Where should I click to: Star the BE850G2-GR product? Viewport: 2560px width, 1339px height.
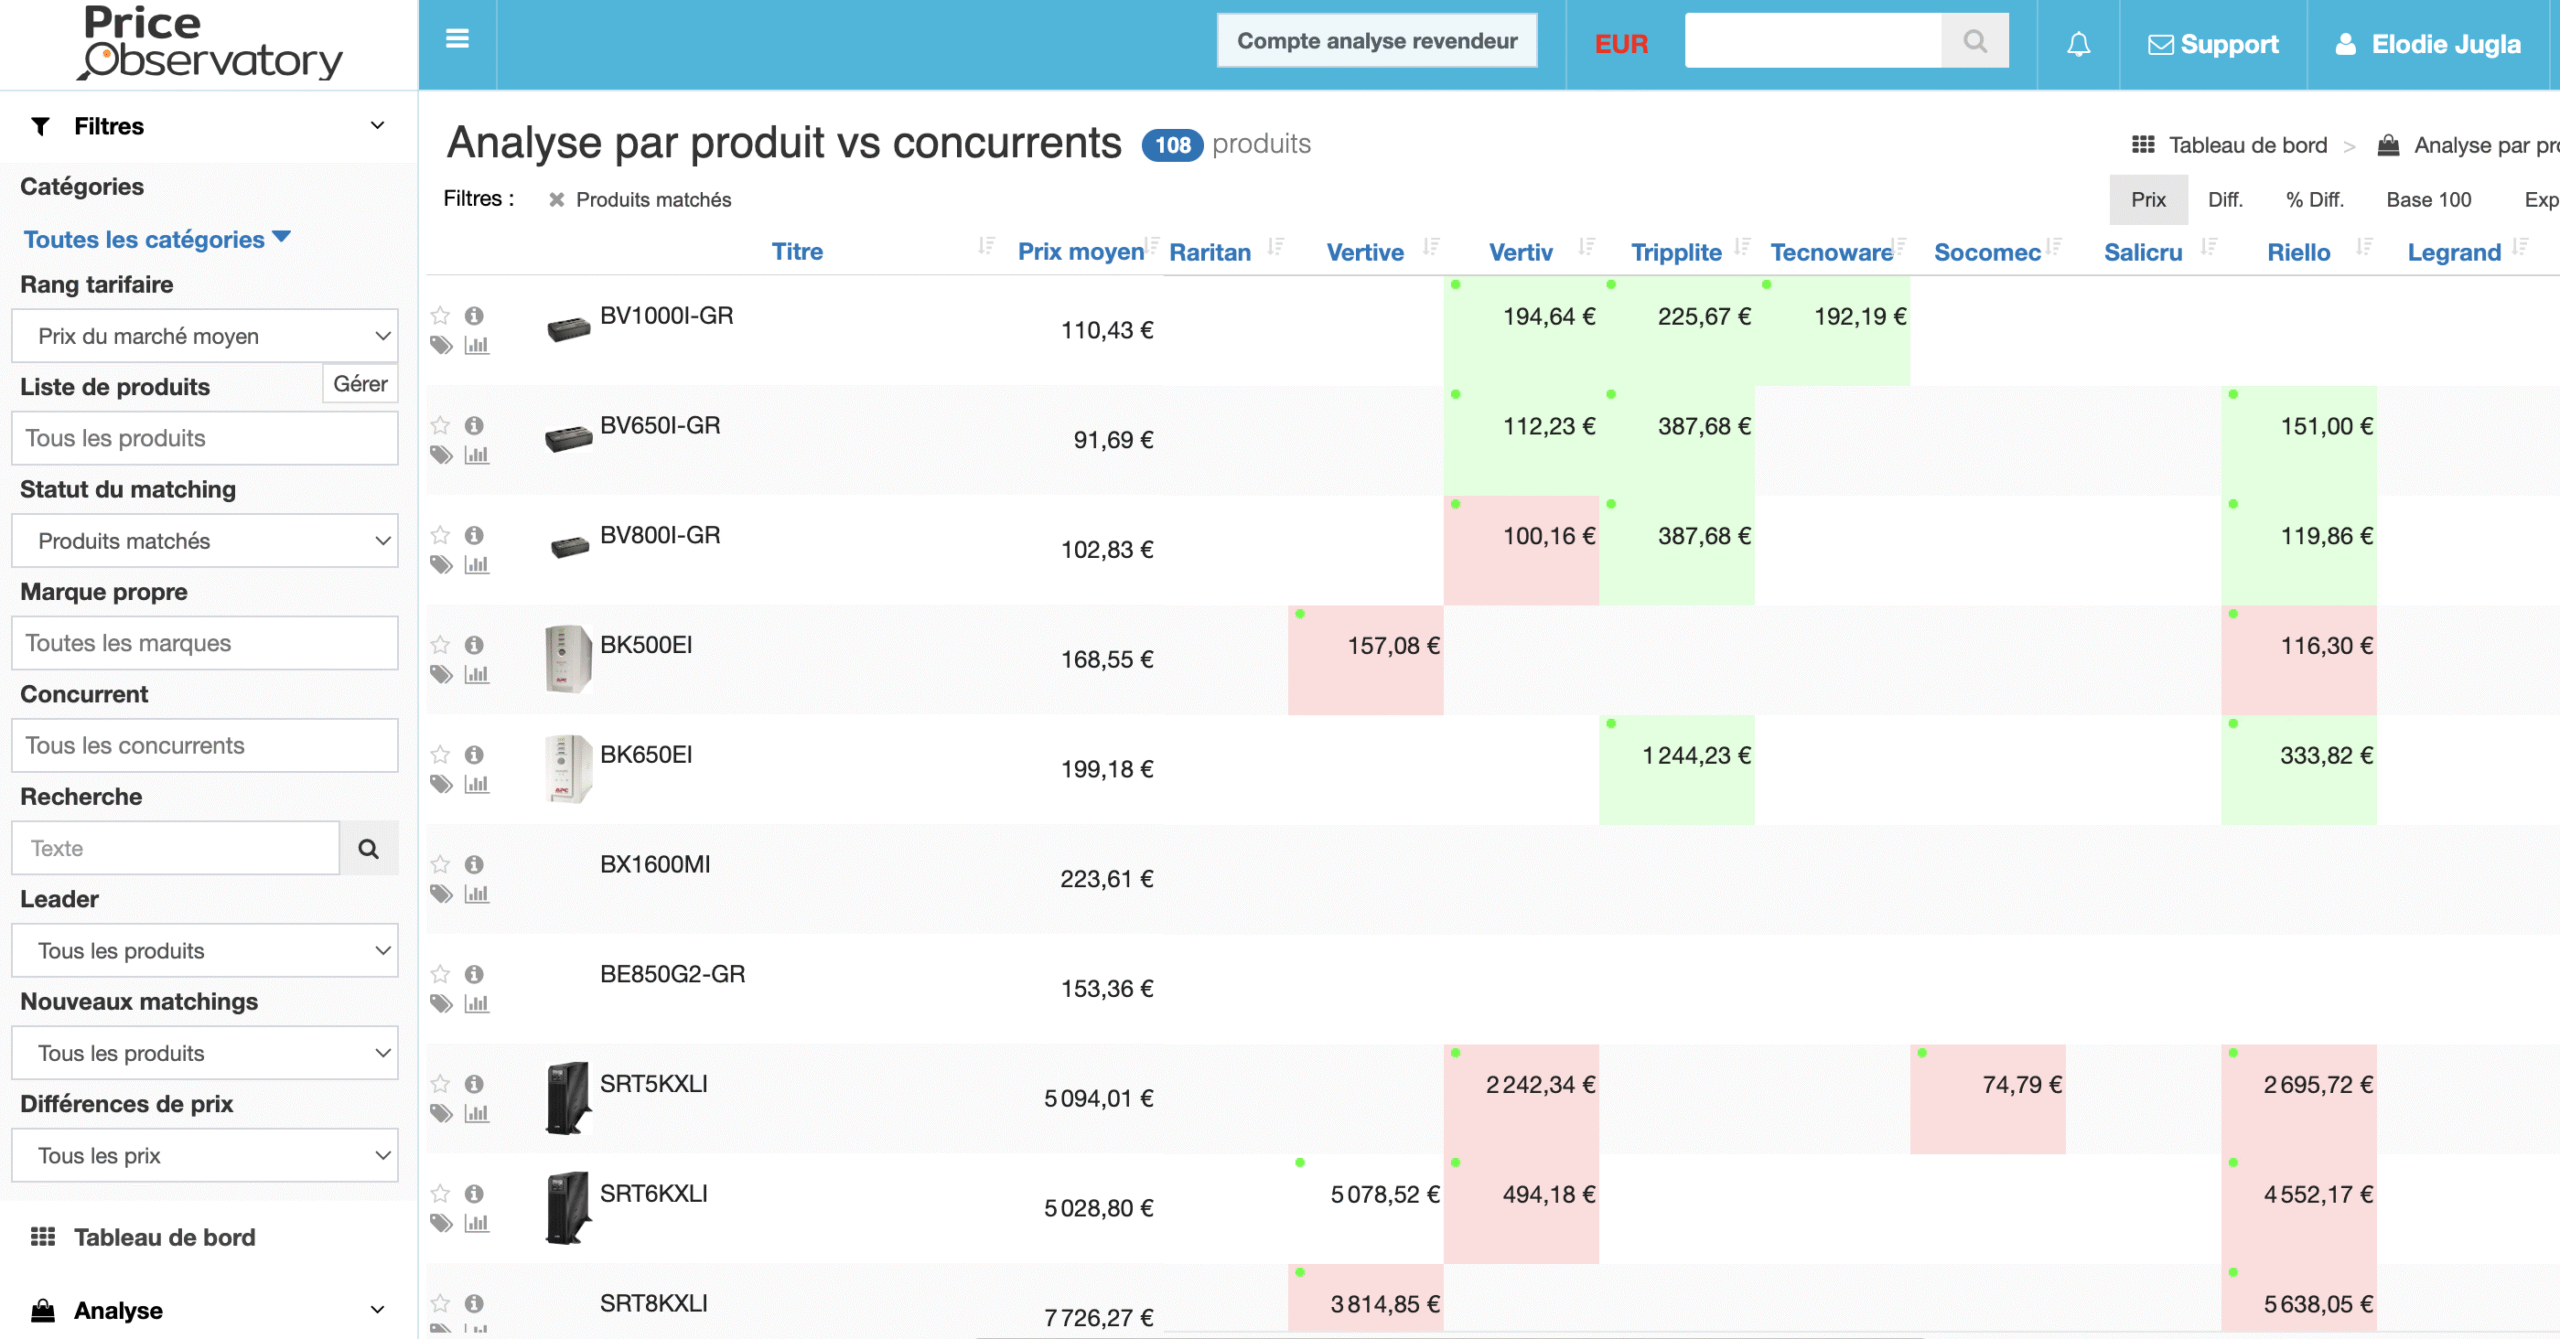pos(440,975)
